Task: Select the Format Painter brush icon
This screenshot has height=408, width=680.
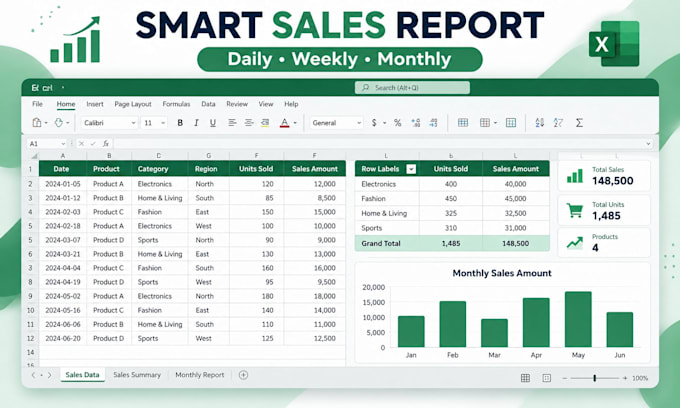Action: (59, 123)
